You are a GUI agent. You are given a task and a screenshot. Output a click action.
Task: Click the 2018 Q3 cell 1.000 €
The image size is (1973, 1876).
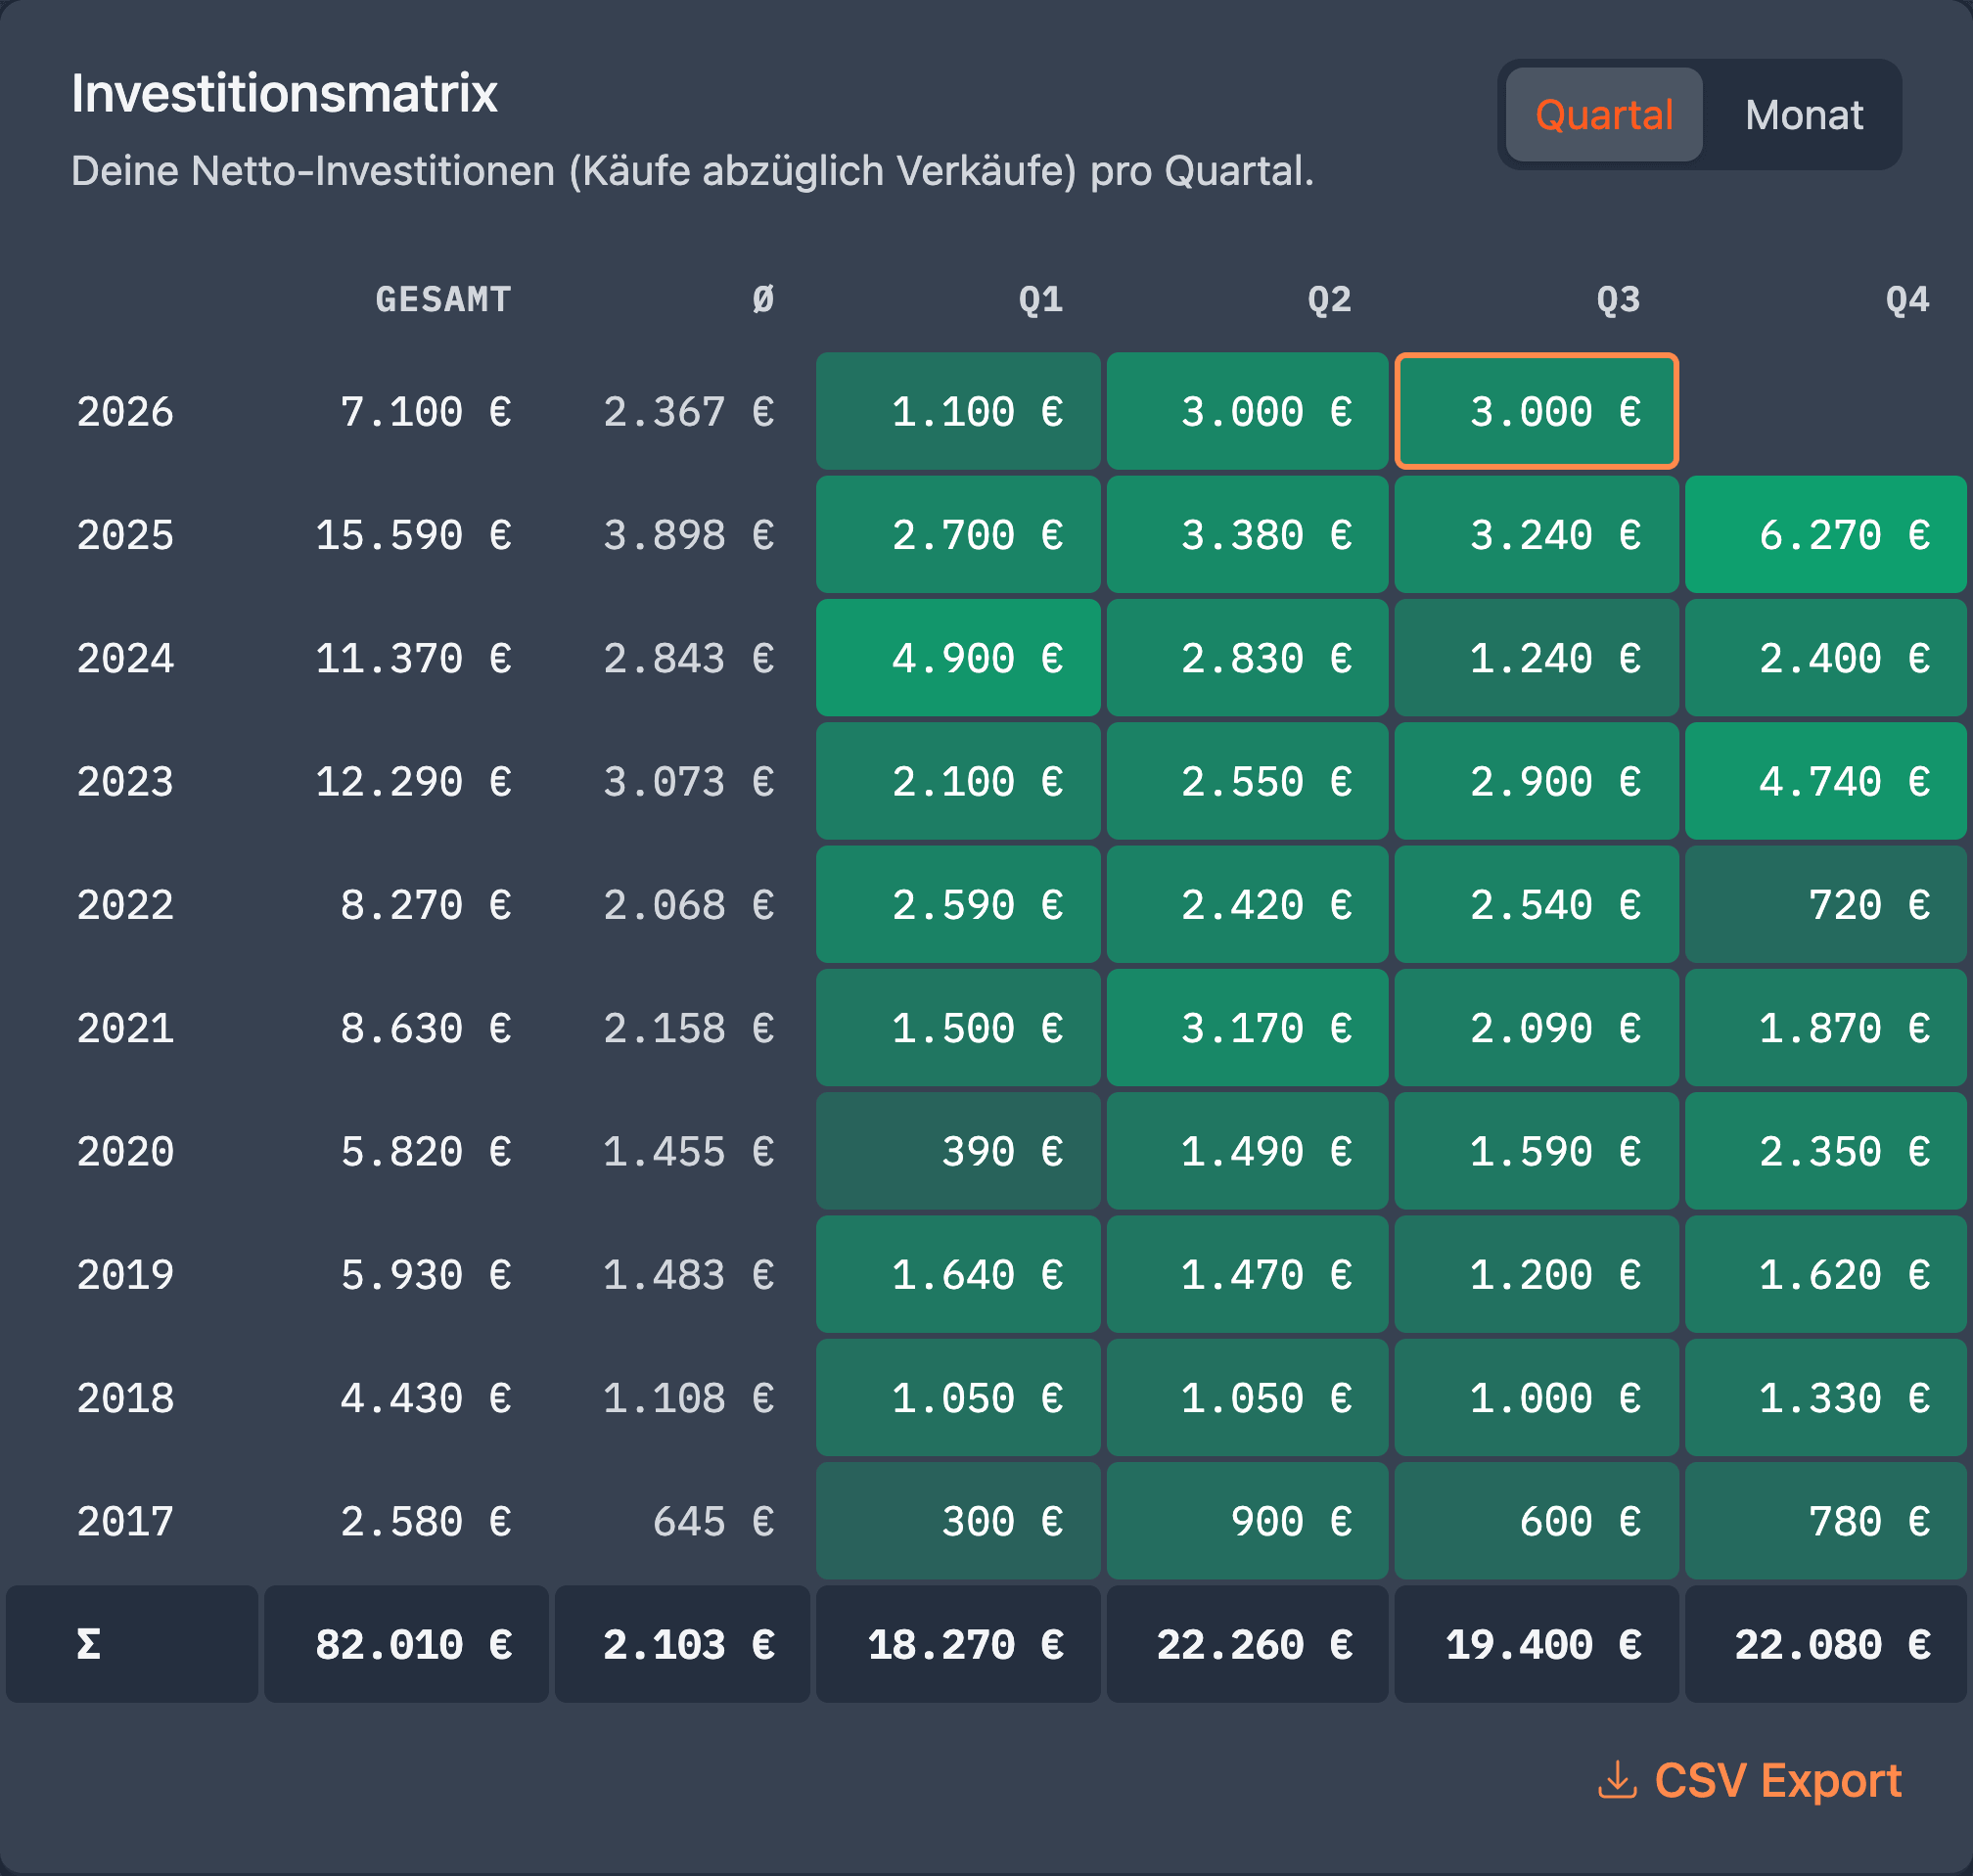coord(1536,1398)
